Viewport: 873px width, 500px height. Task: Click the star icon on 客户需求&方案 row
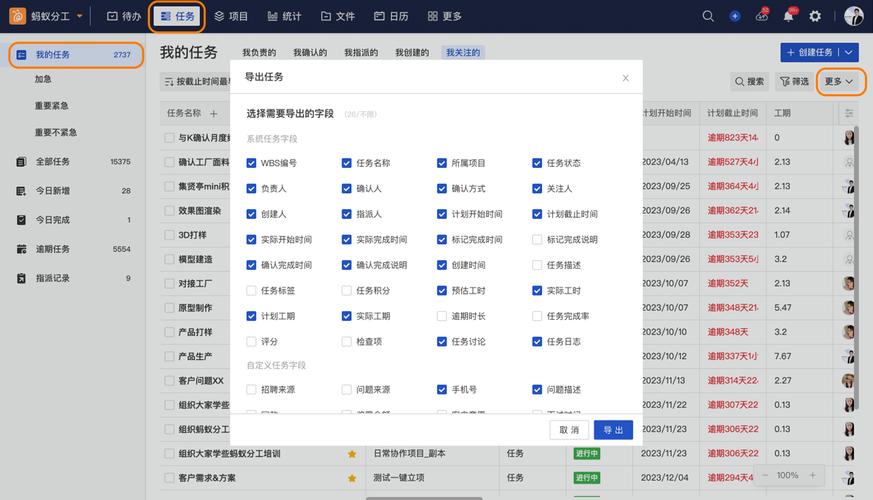[x=352, y=478]
